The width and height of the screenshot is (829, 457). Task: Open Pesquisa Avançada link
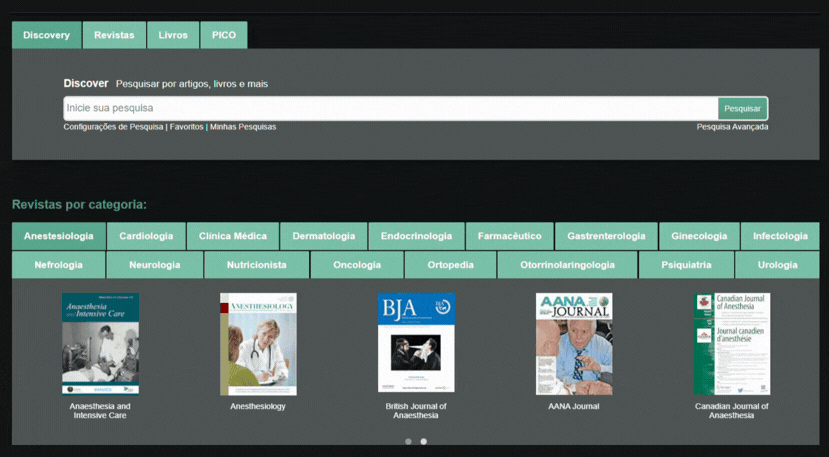pyautogui.click(x=732, y=127)
